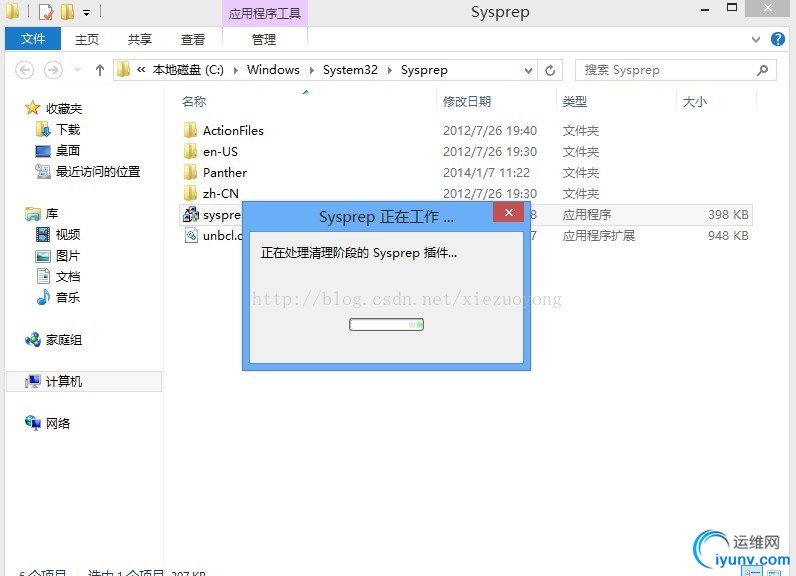Viewport: 796px width, 576px height.
Task: Click System32 in the address path
Action: [x=350, y=70]
